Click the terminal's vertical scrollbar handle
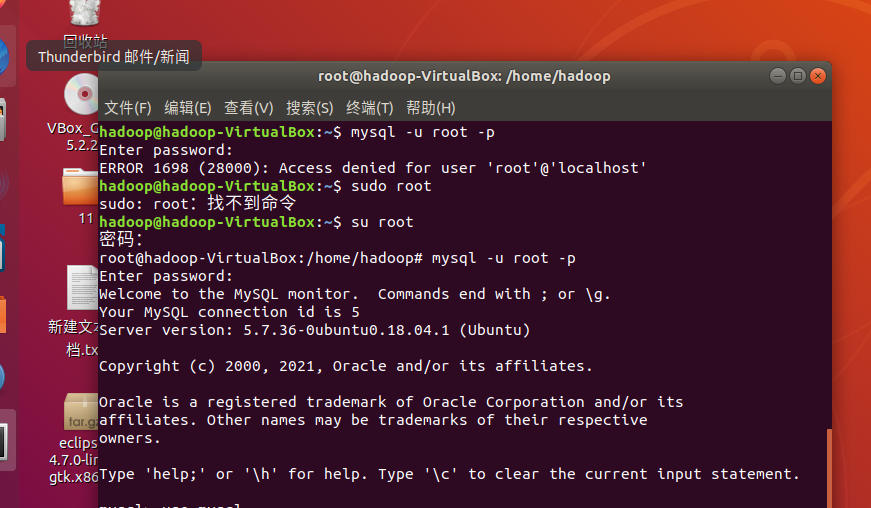 829,467
